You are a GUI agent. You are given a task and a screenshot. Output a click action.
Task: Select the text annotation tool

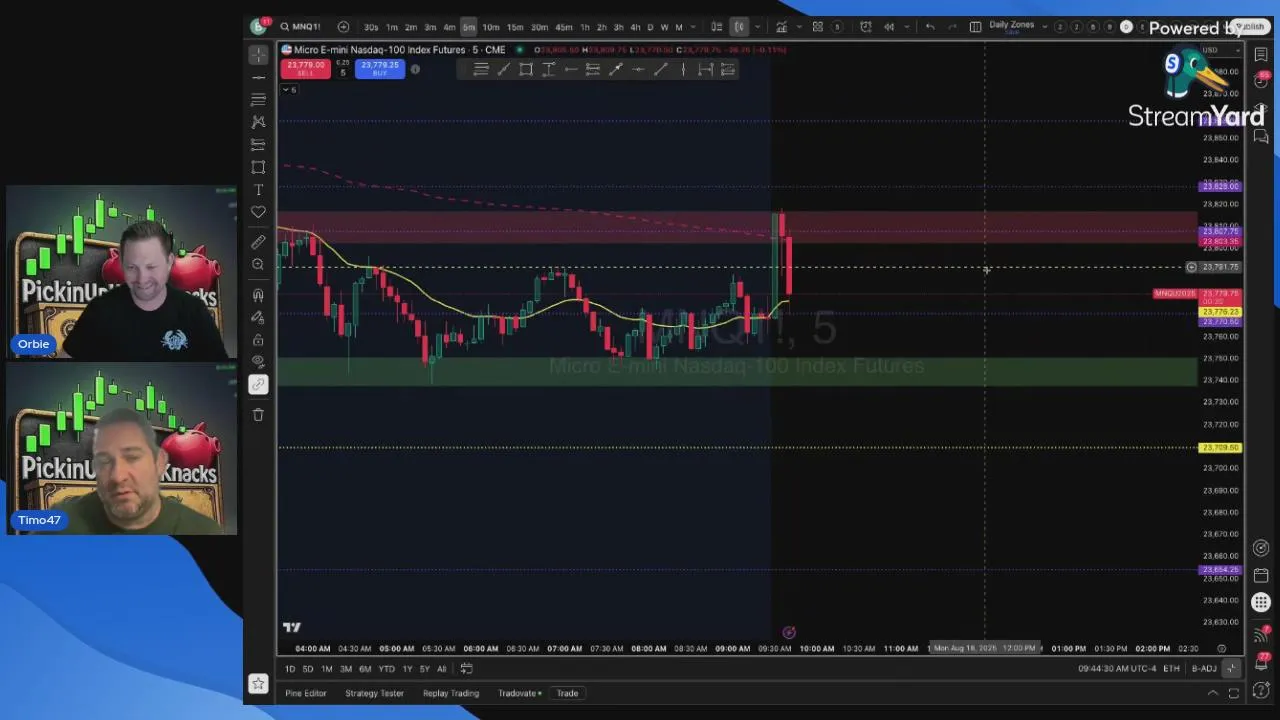[258, 189]
